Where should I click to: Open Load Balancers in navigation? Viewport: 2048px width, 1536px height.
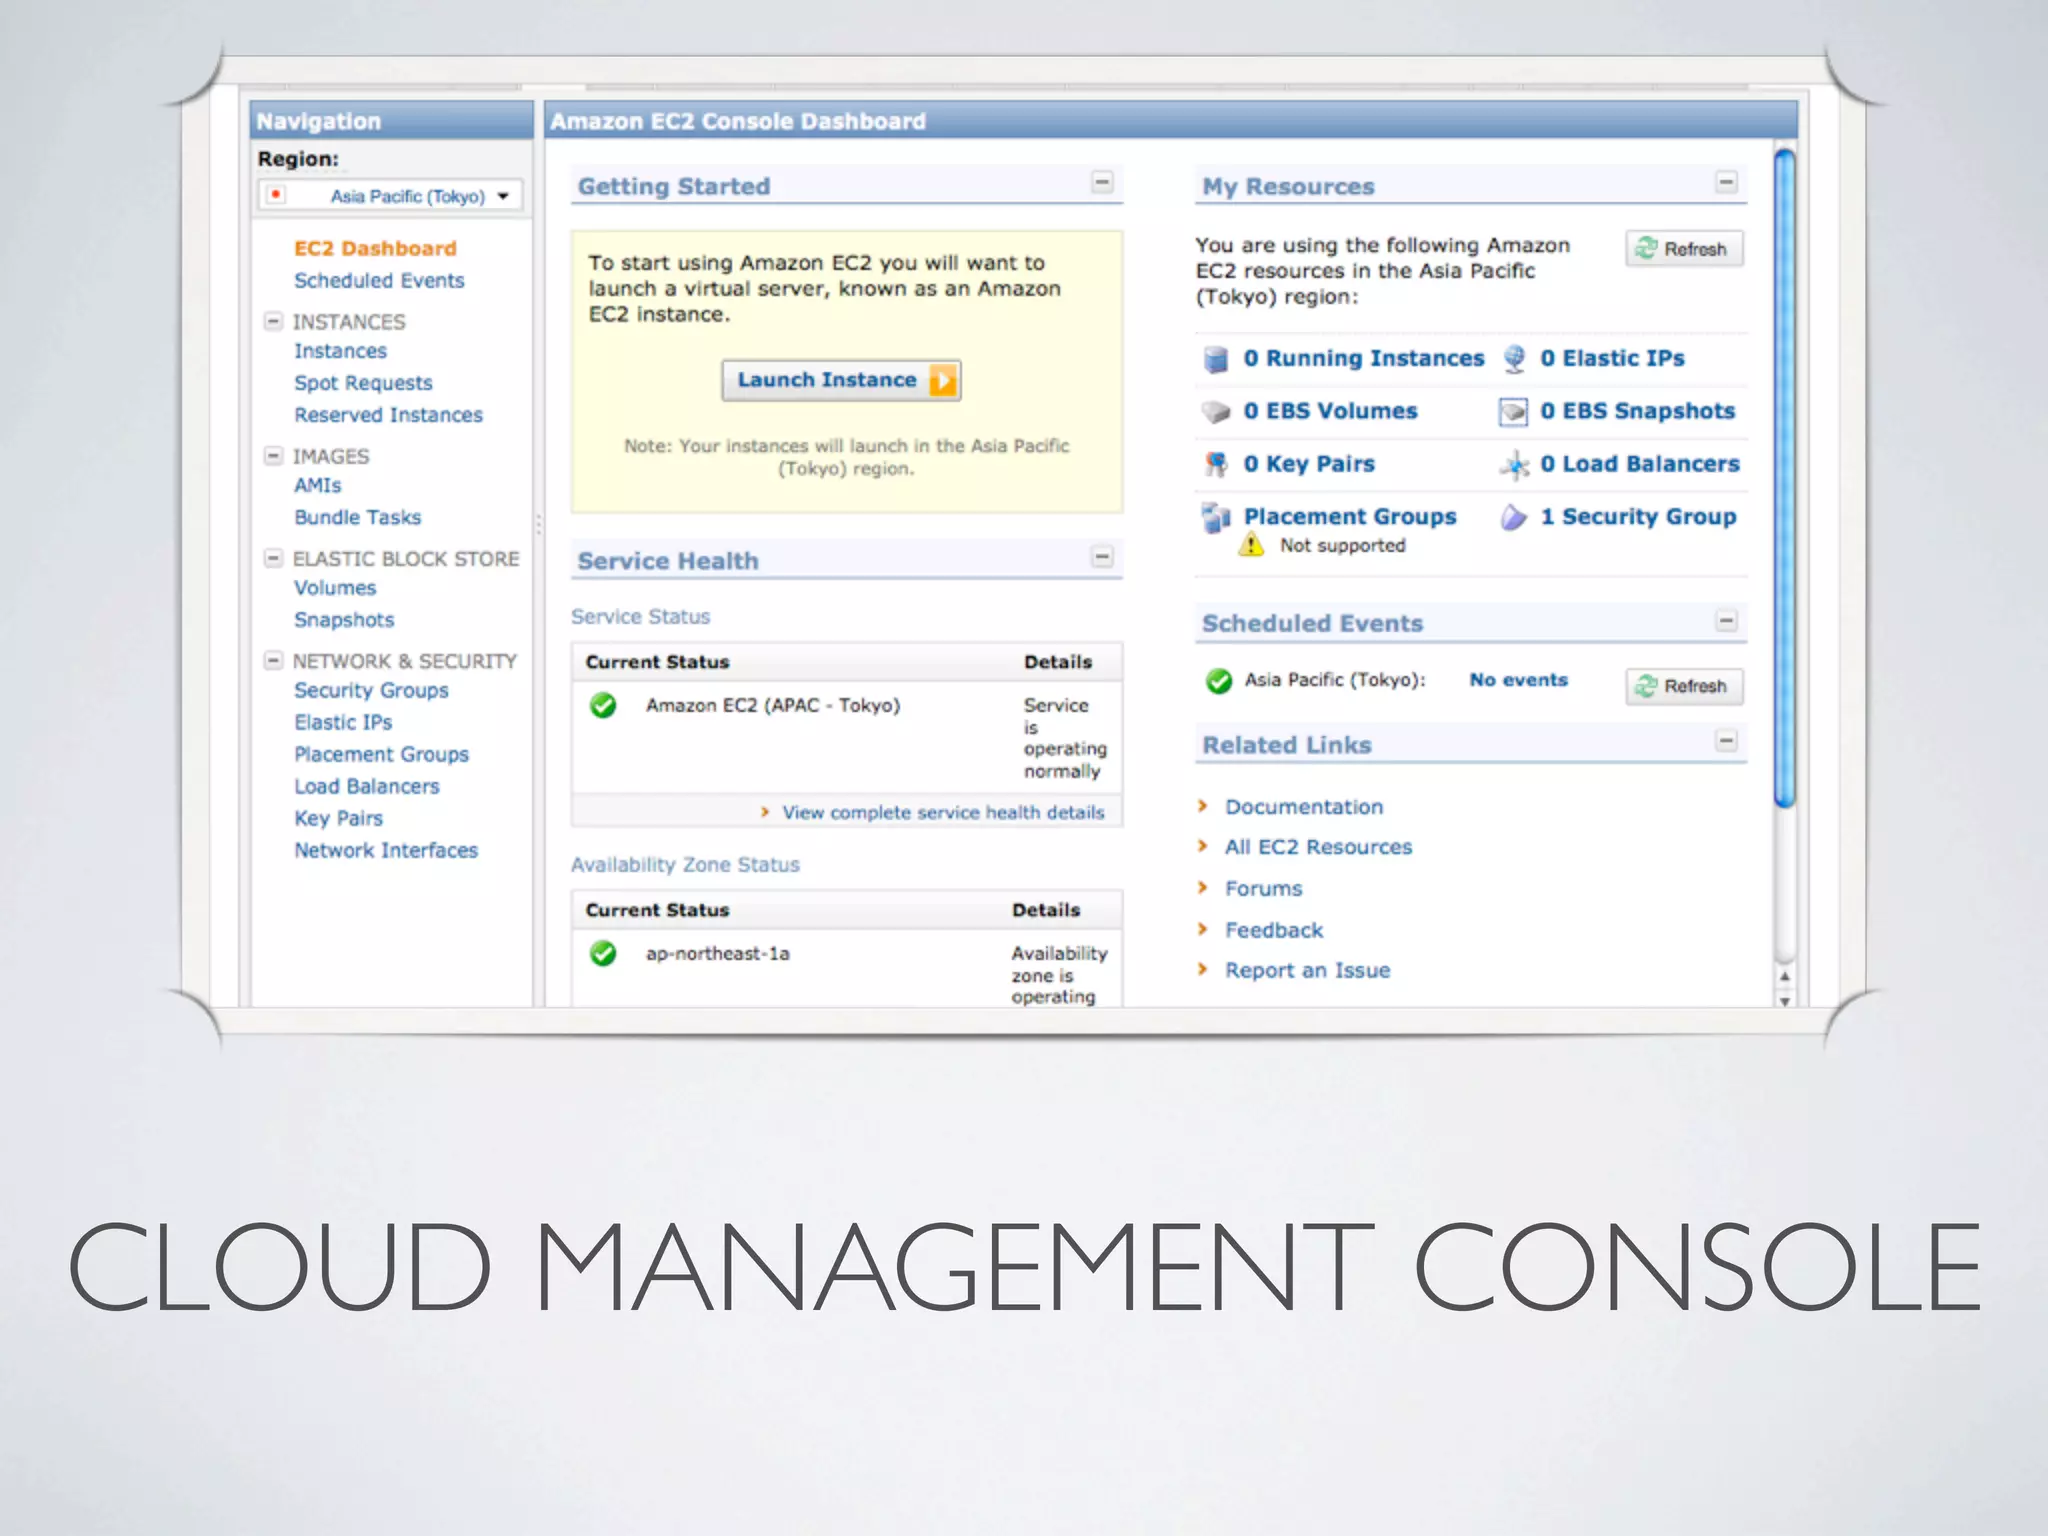(x=366, y=786)
